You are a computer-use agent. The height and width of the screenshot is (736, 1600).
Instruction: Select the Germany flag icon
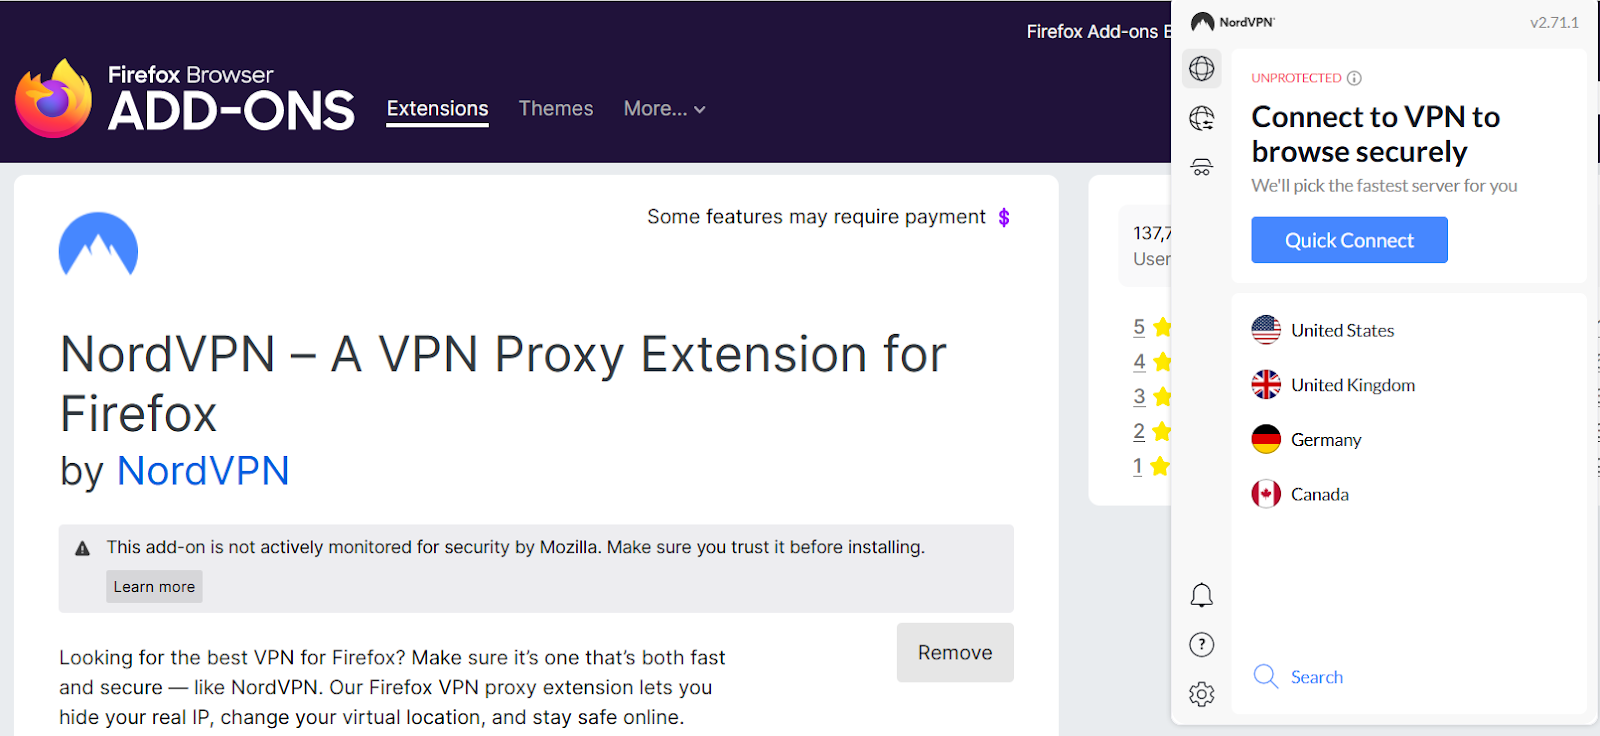pos(1266,439)
